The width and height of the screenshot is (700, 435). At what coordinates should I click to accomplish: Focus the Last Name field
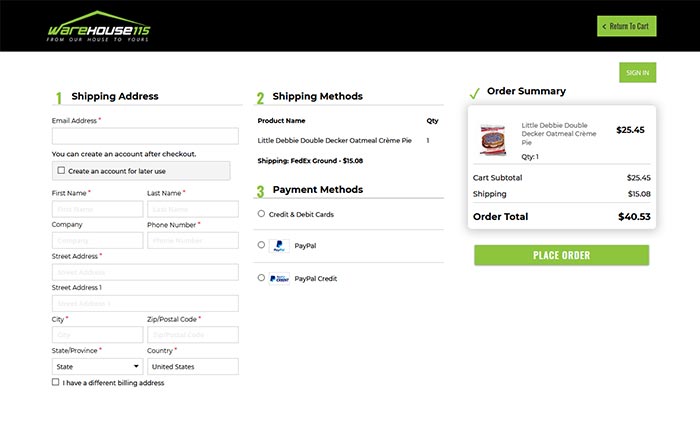coord(193,209)
